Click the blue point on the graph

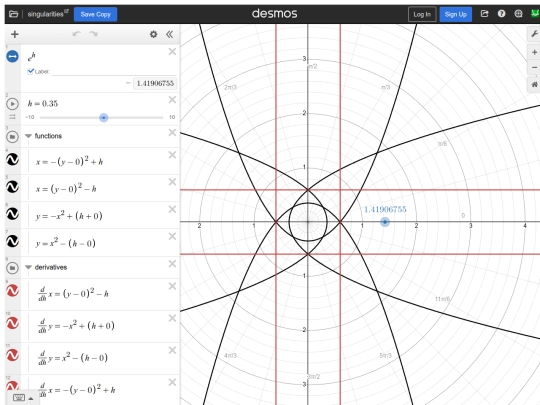pos(385,222)
